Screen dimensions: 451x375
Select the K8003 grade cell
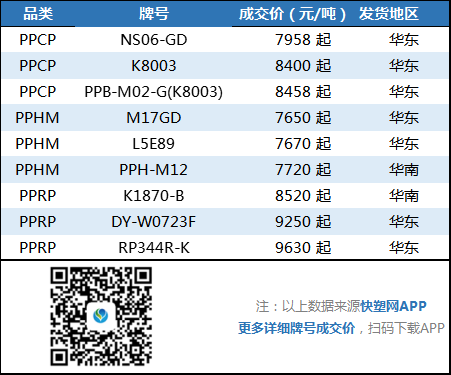(154, 66)
